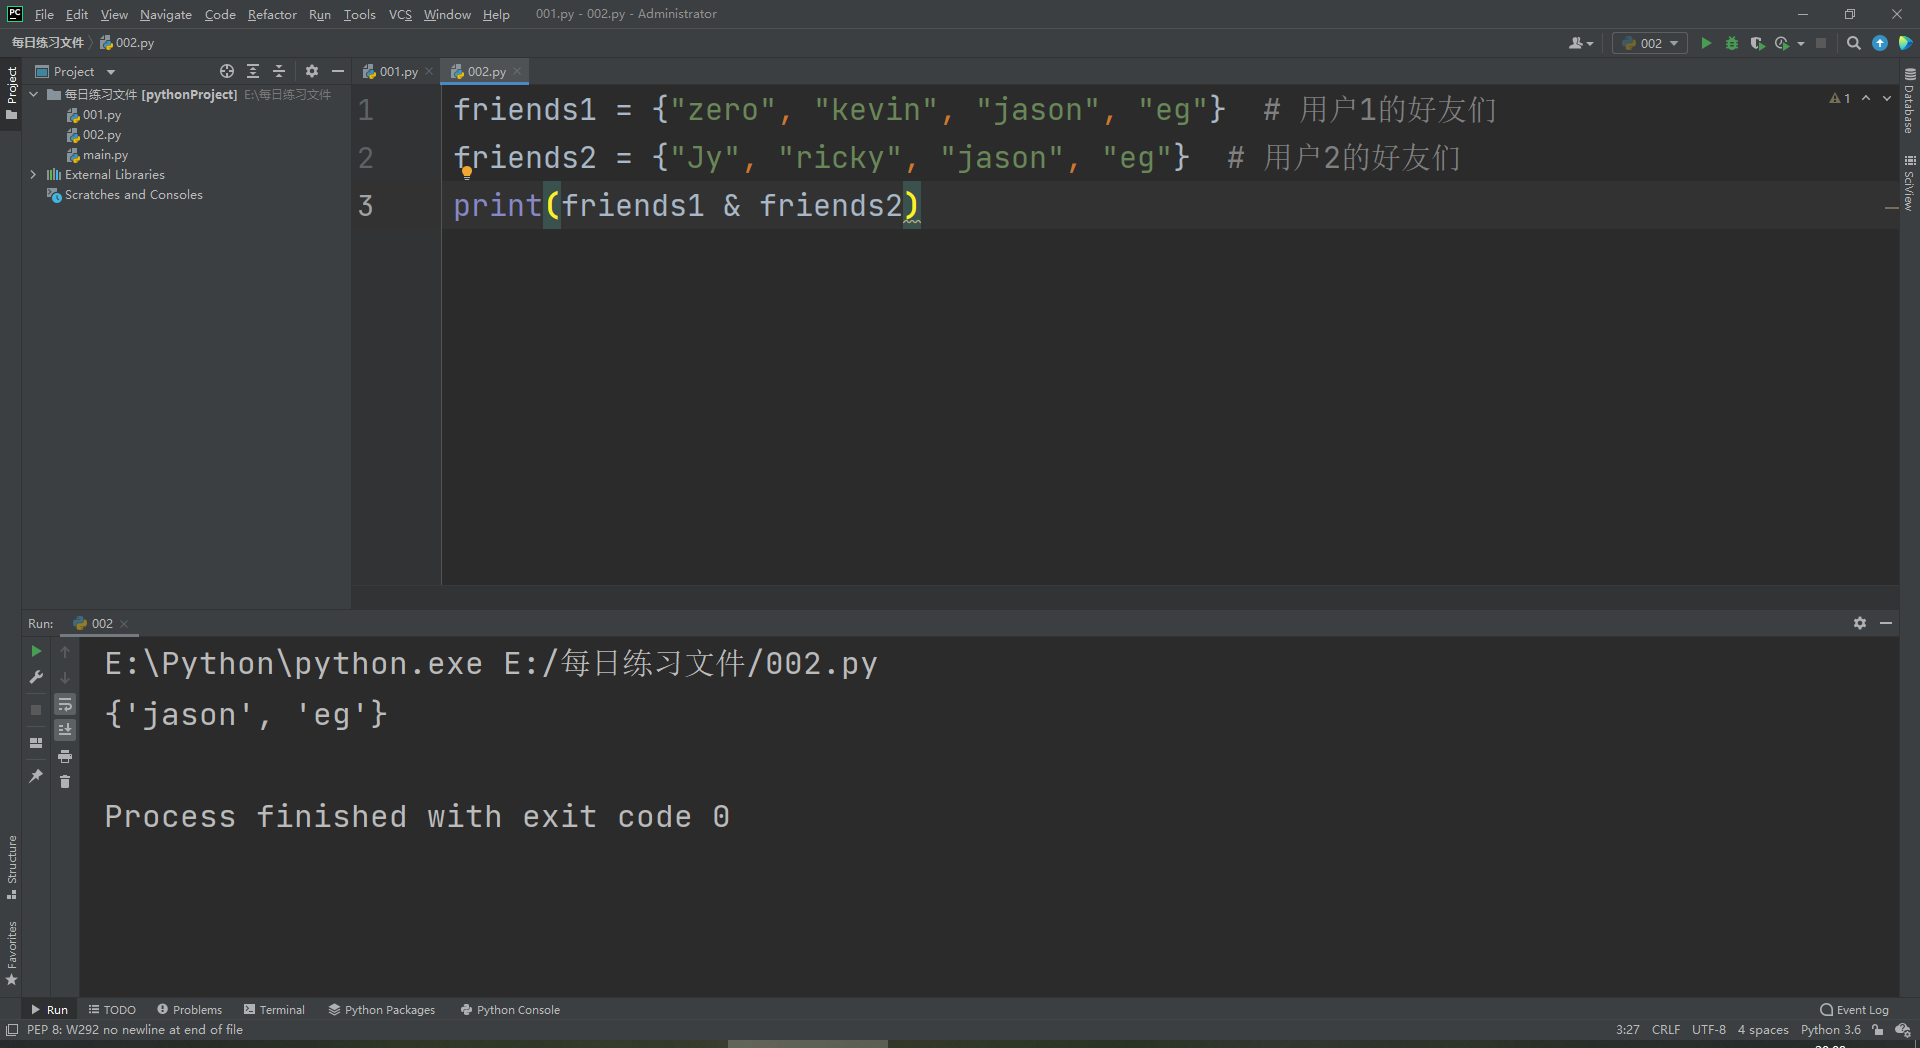Click the Profile run icon
The image size is (1920, 1048).
(x=1782, y=43)
